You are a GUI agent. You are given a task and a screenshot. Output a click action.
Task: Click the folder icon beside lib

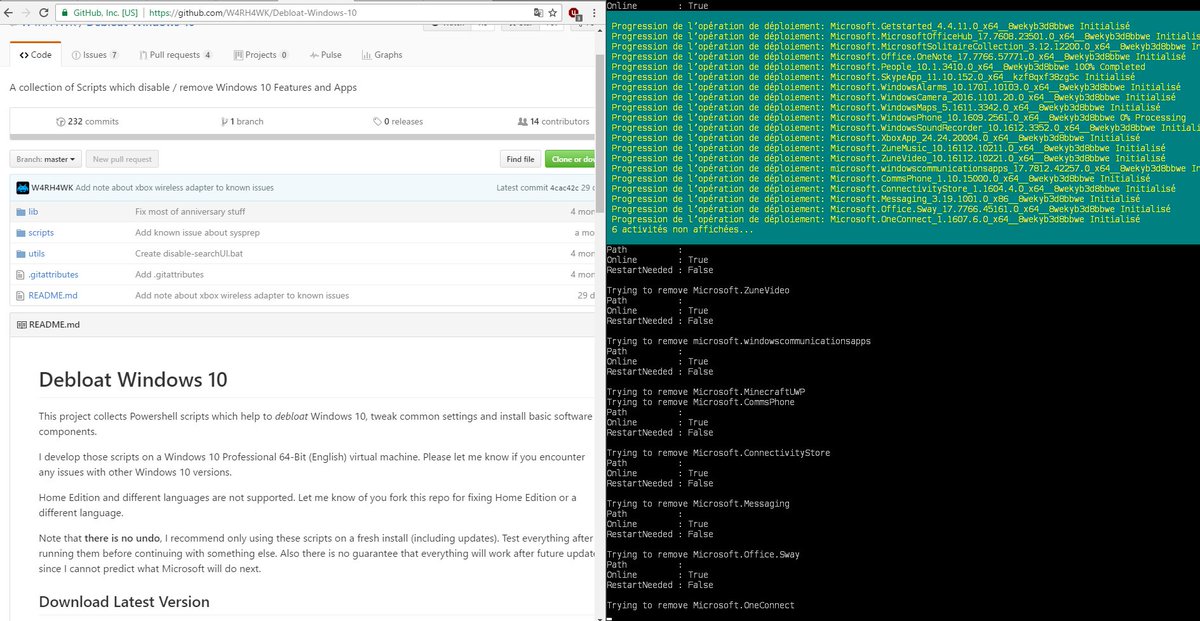20,212
